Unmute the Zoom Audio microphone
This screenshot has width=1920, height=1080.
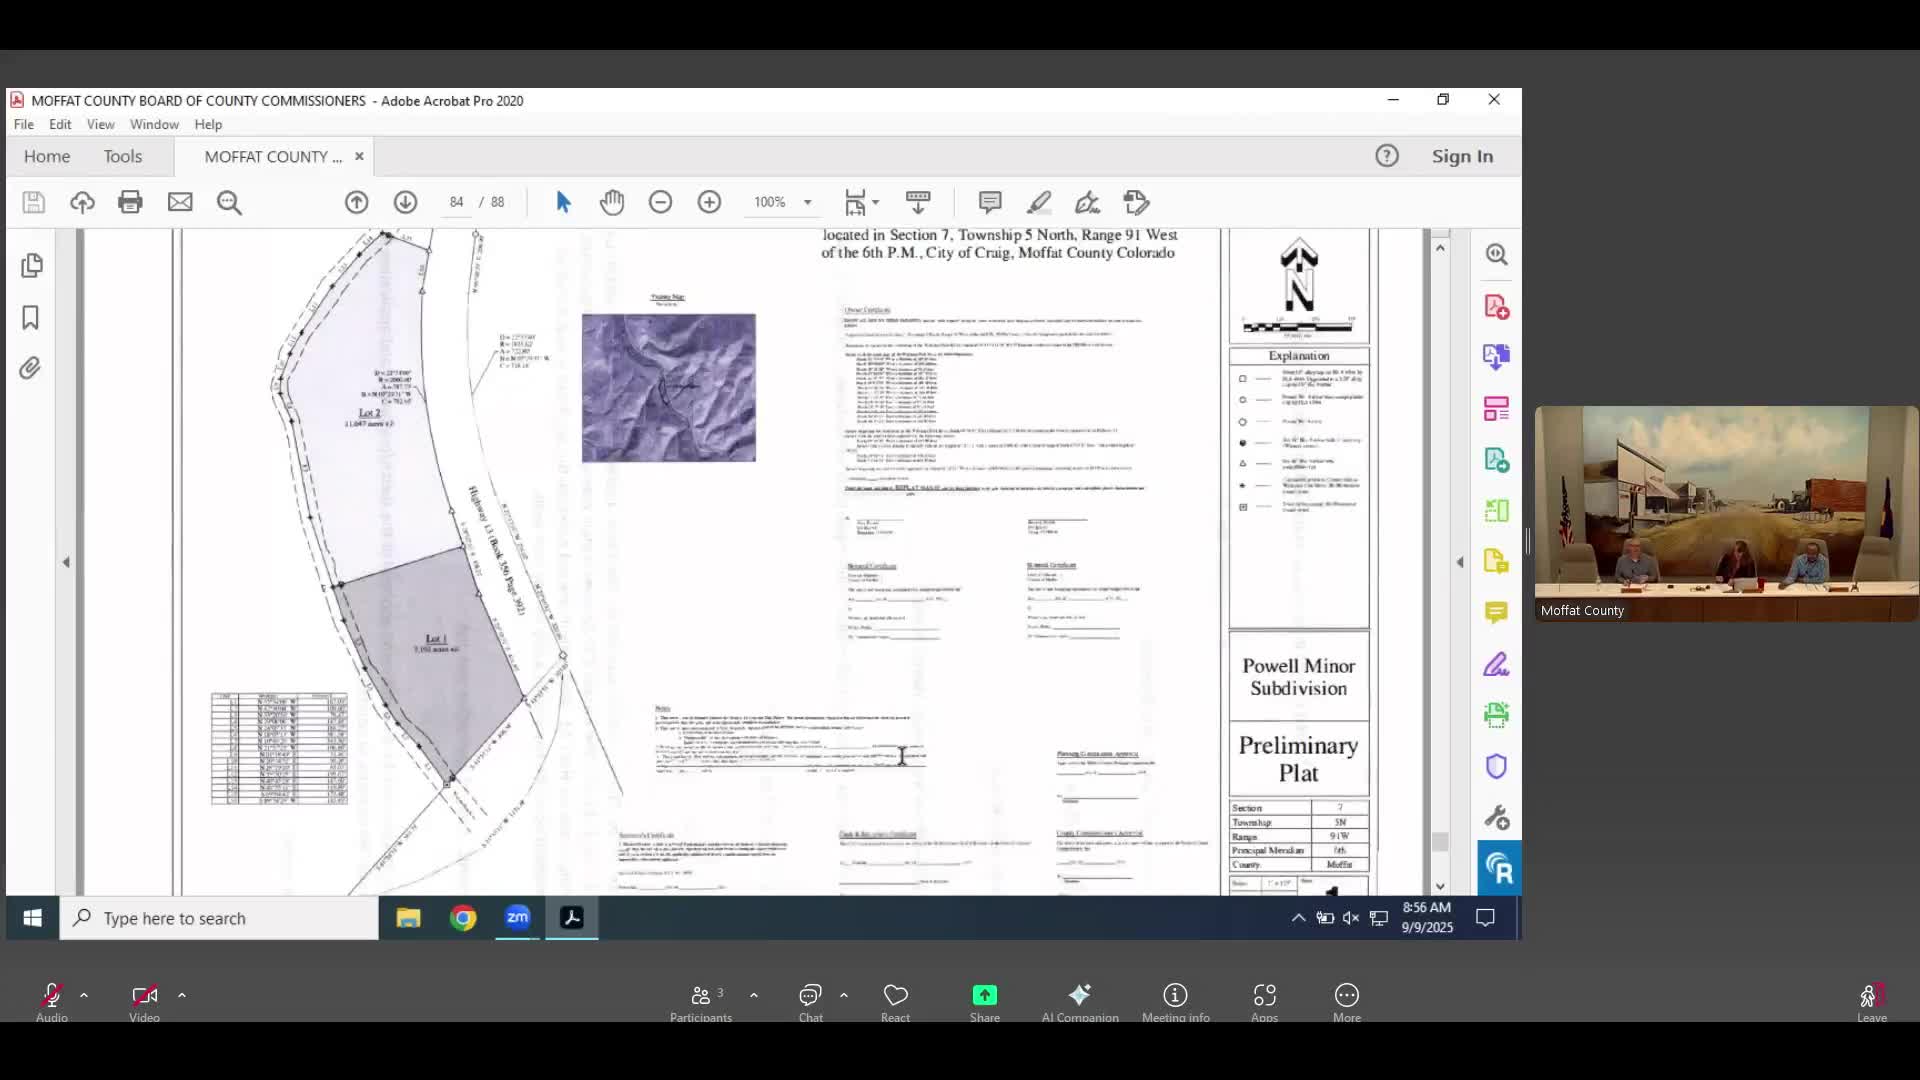51,995
